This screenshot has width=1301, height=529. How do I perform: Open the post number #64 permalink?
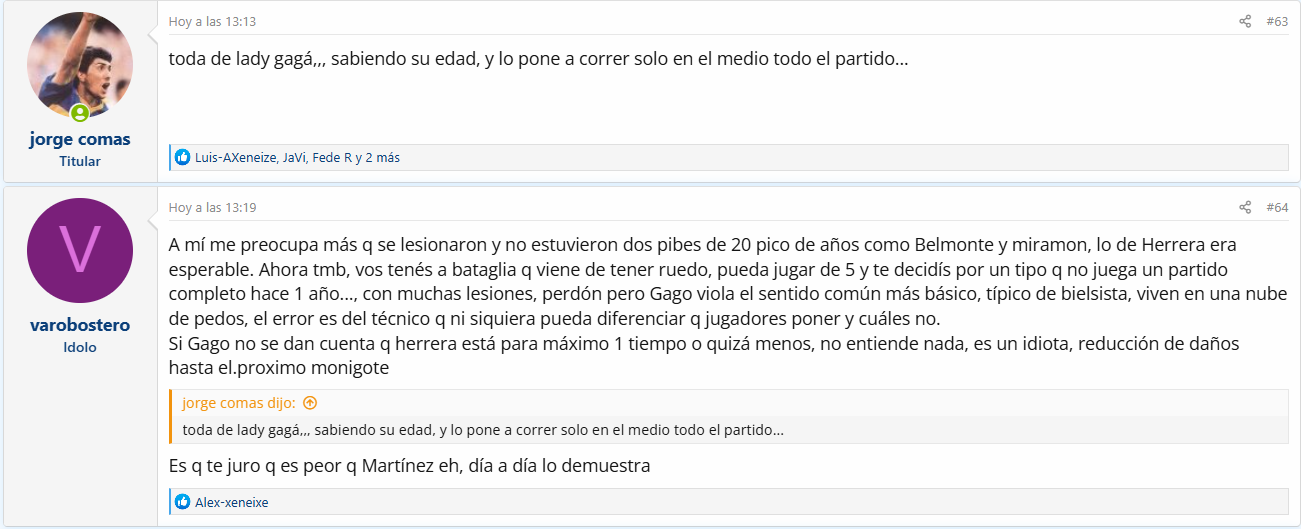point(1277,207)
